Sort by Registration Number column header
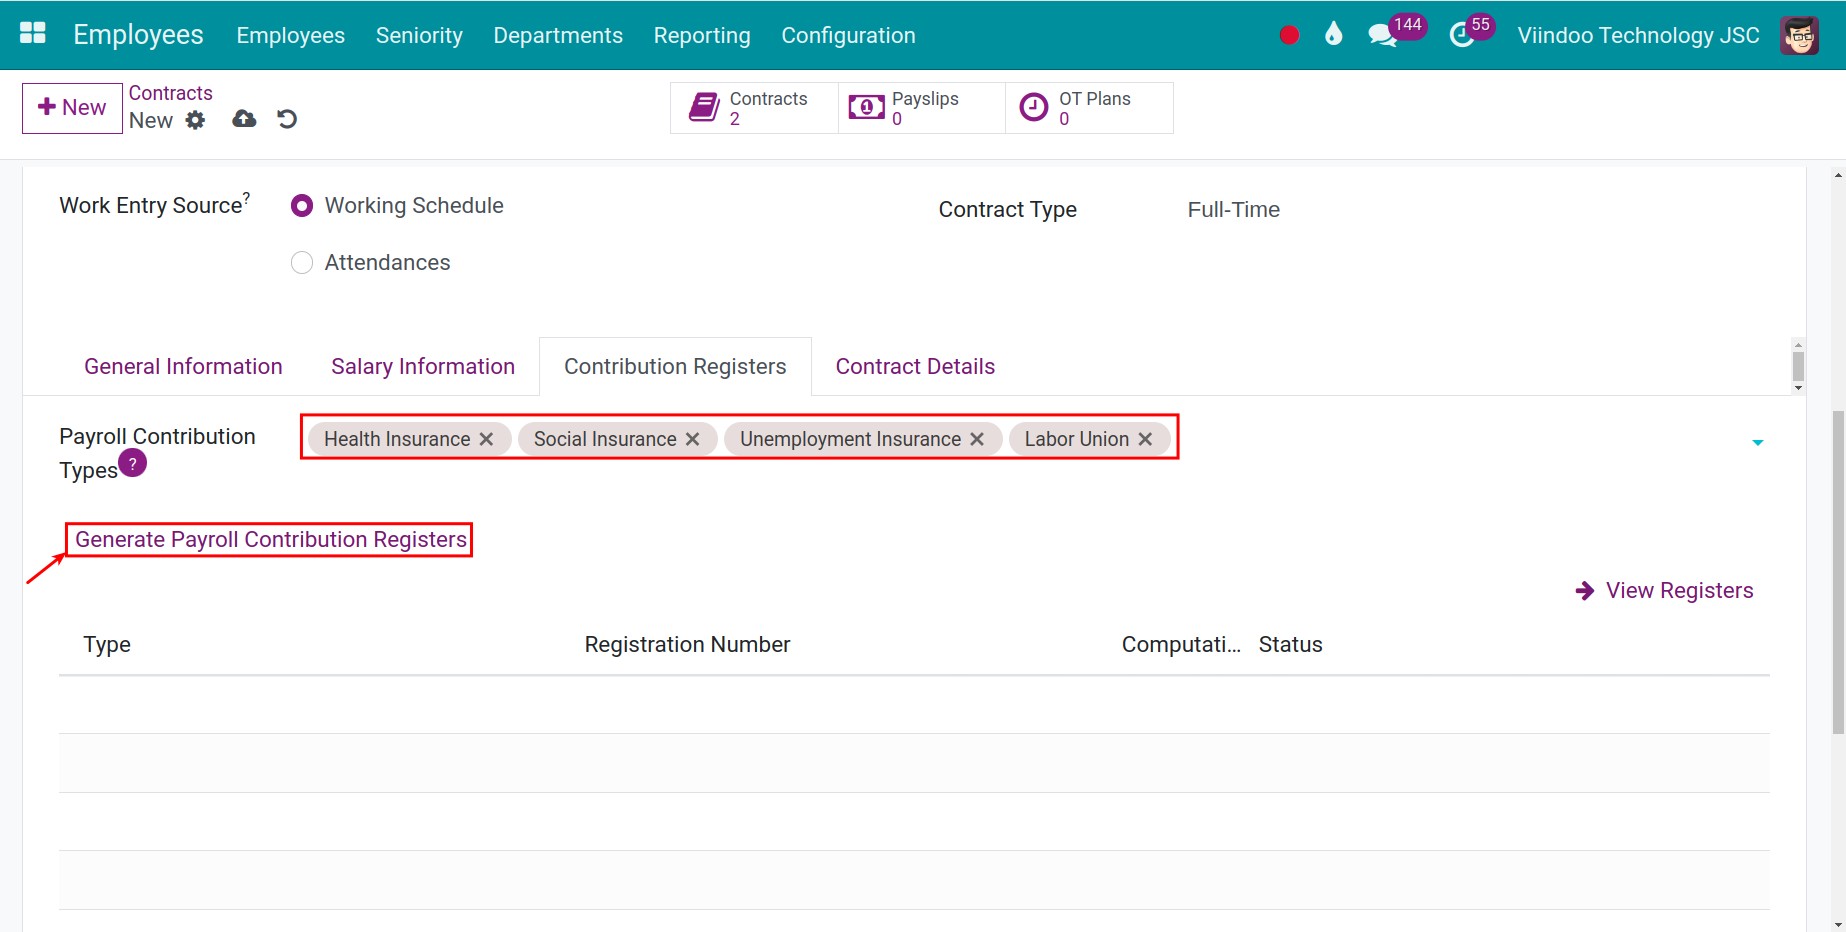 pos(687,645)
